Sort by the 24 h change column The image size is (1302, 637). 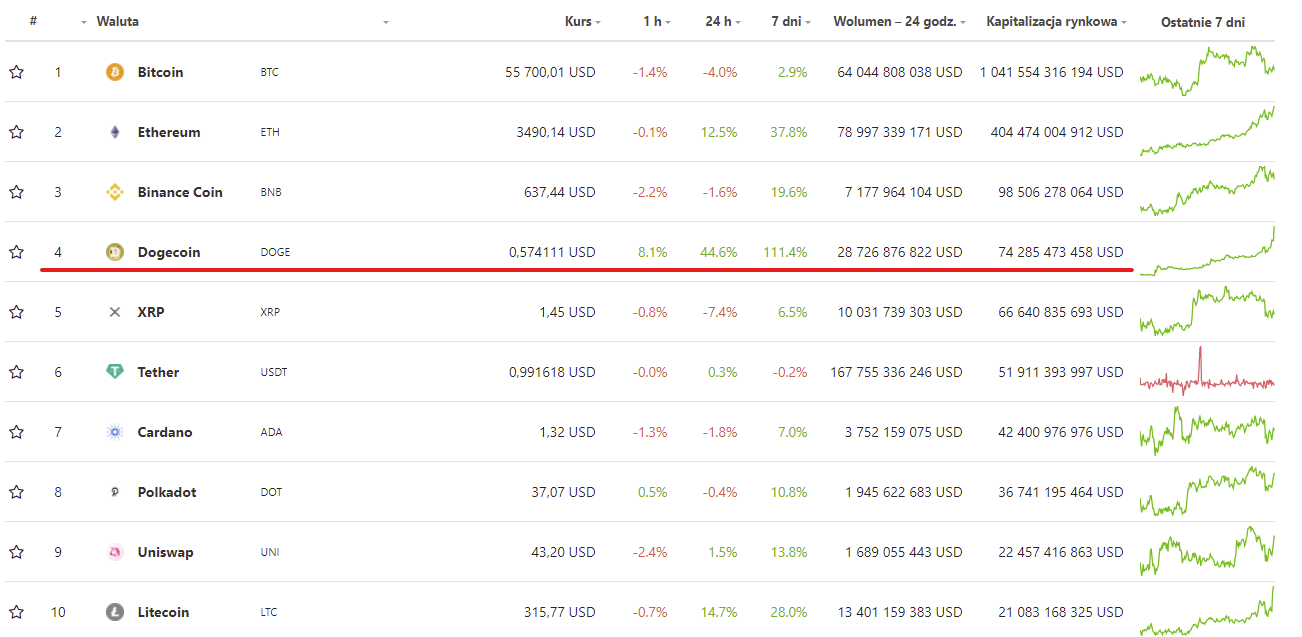[x=722, y=21]
